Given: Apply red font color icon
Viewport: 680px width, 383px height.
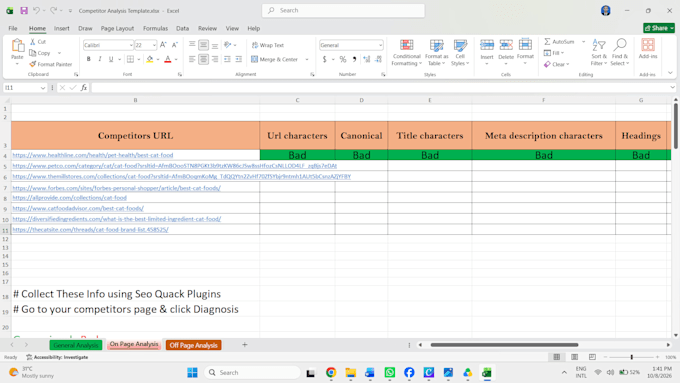Looking at the screenshot, I should (168, 59).
